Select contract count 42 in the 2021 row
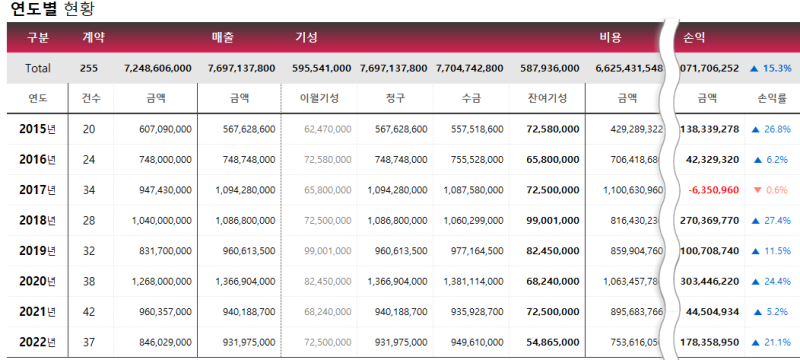Image resolution: width=800 pixels, height=360 pixels. [x=89, y=312]
